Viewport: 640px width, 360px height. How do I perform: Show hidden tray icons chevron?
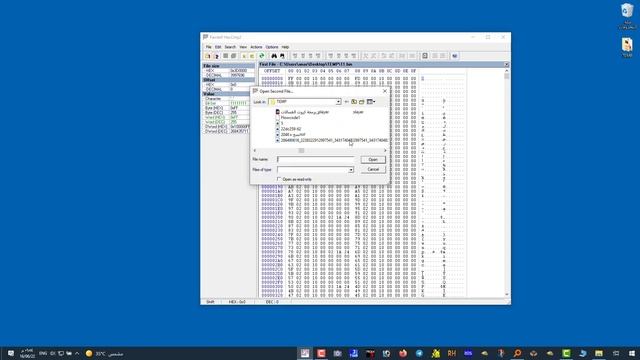pos(77,353)
